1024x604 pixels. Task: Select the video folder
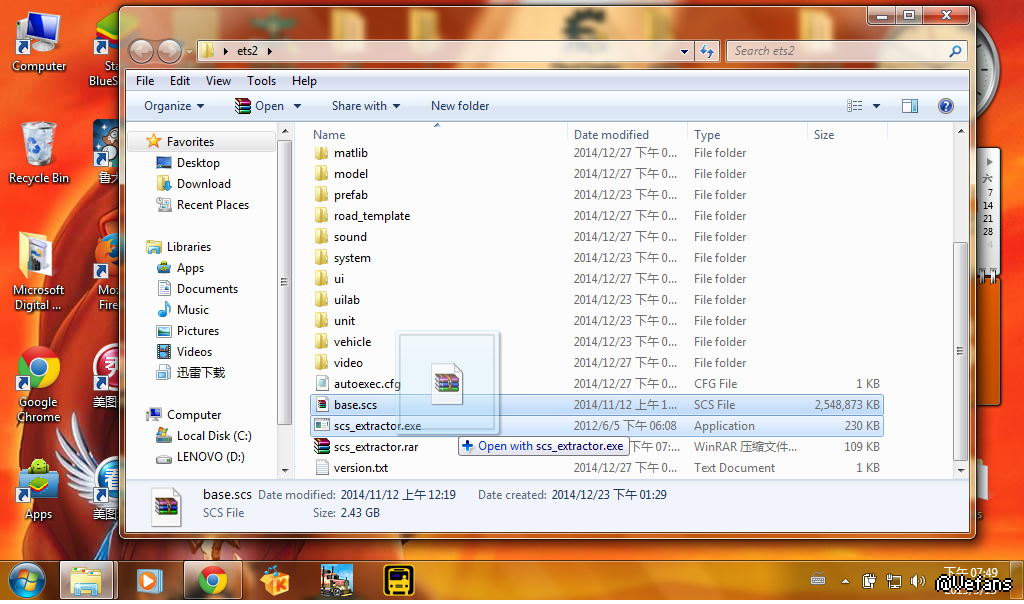(348, 362)
